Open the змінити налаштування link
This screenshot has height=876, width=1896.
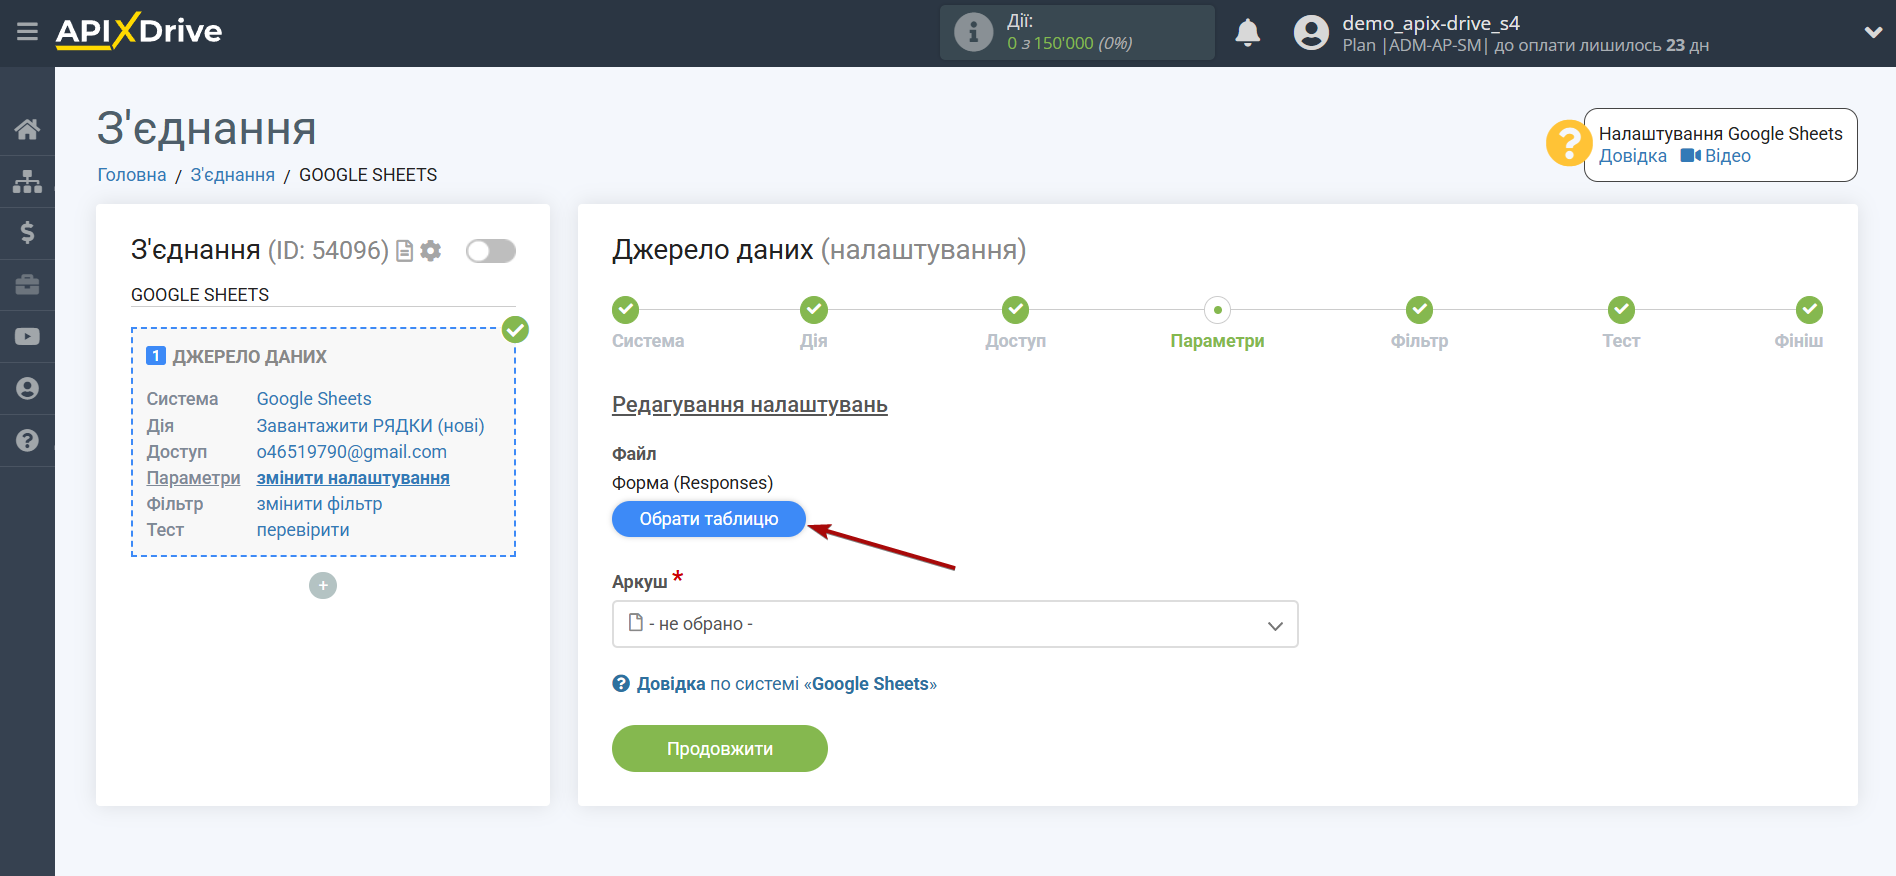[x=353, y=478]
